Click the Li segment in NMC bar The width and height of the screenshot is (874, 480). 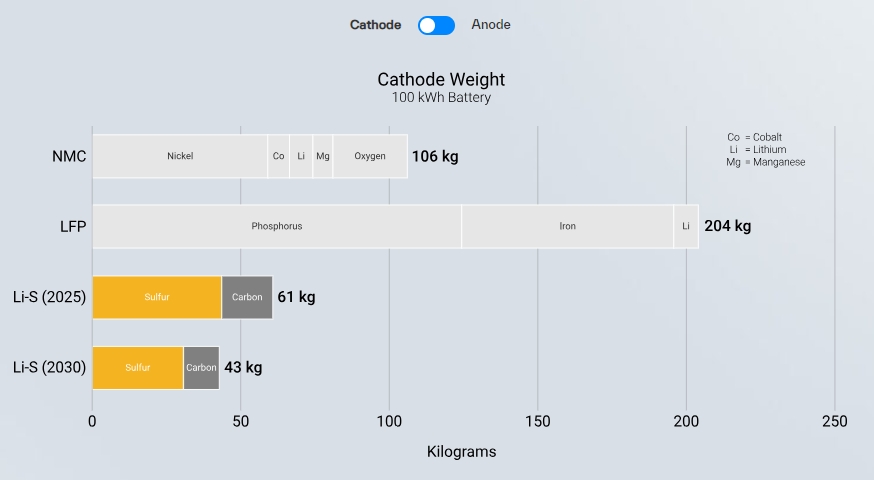click(x=301, y=156)
